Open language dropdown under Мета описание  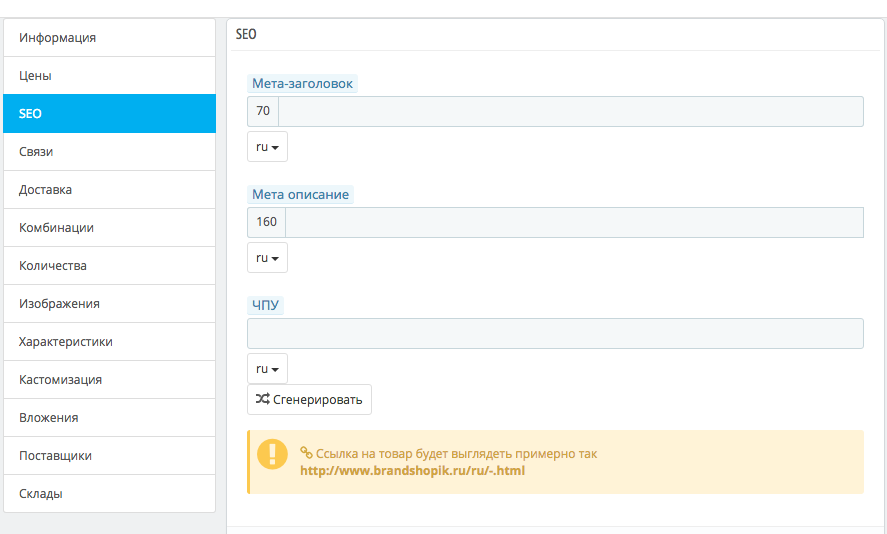tap(267, 258)
